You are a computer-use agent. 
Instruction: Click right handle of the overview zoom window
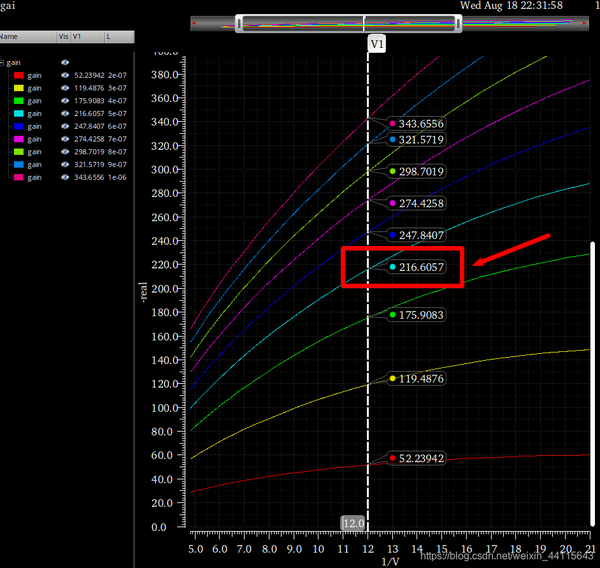(x=458, y=23)
